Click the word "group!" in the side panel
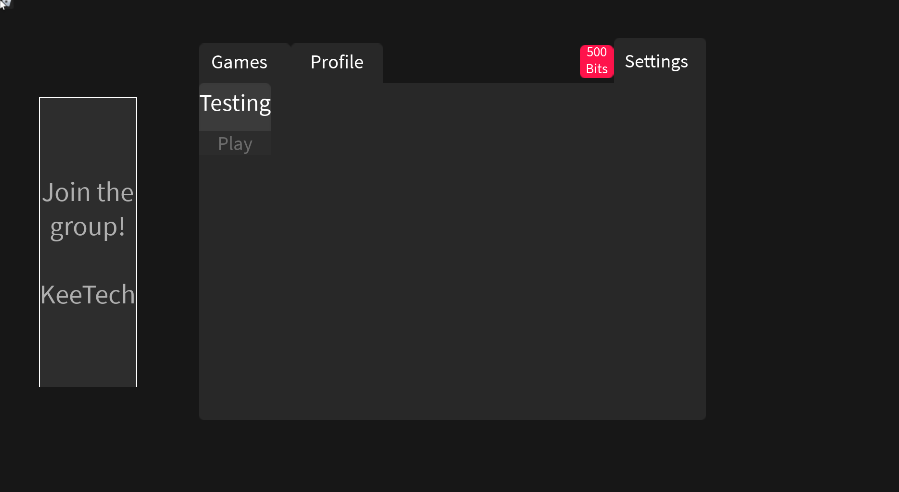This screenshot has height=492, width=899. 88,227
